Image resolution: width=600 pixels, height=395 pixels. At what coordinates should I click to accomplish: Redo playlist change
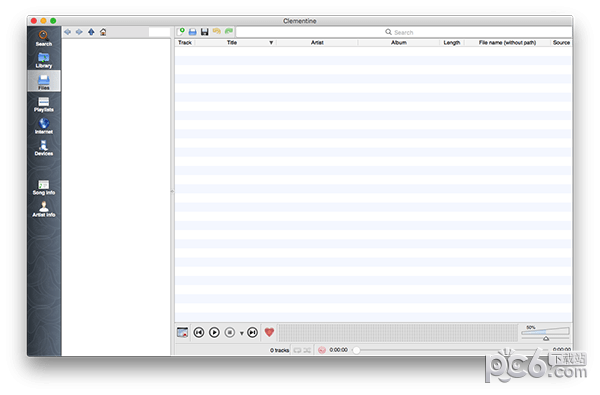click(229, 31)
